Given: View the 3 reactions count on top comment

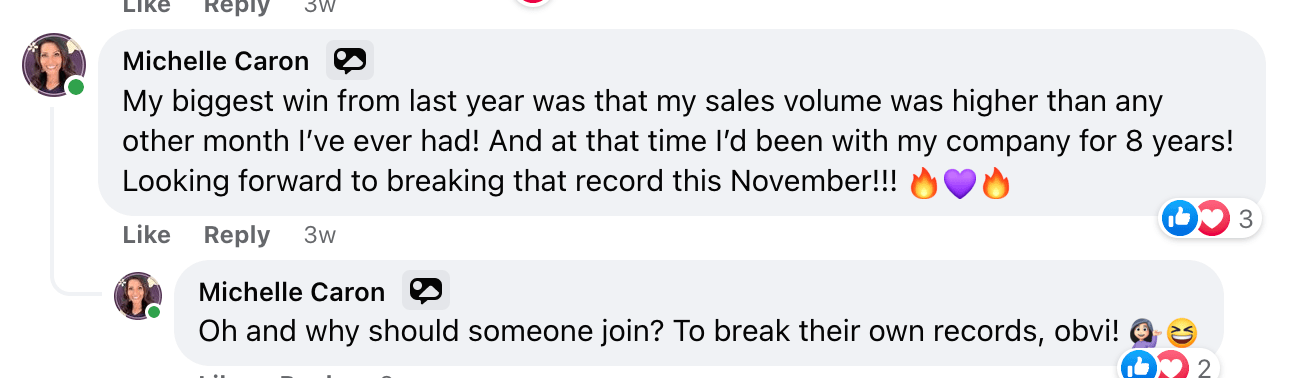Looking at the screenshot, I should (1245, 219).
